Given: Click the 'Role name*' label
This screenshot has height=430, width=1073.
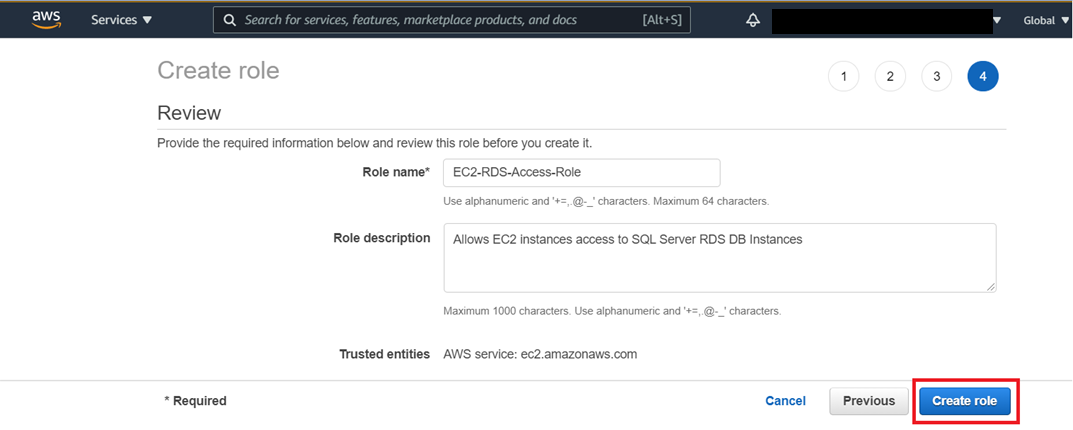Looking at the screenshot, I should tap(396, 173).
